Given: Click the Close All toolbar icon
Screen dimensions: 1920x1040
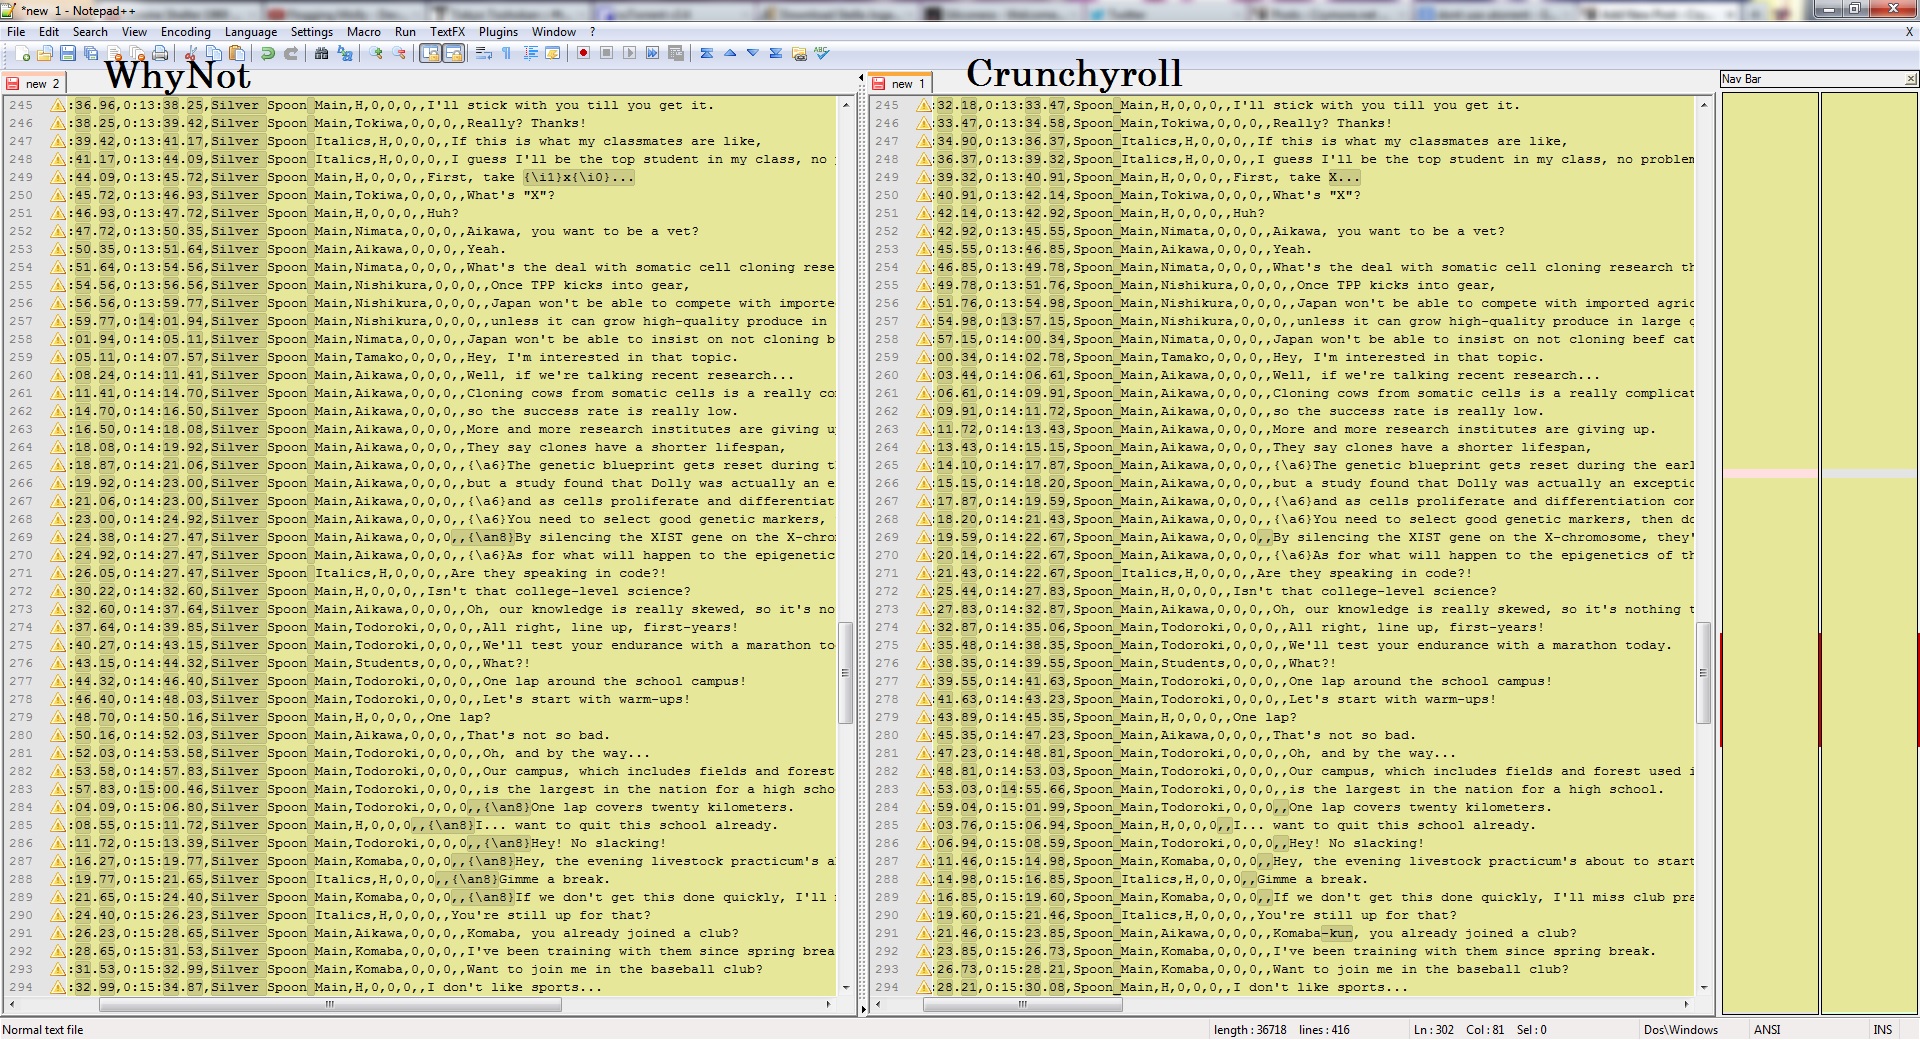Looking at the screenshot, I should [x=137, y=53].
